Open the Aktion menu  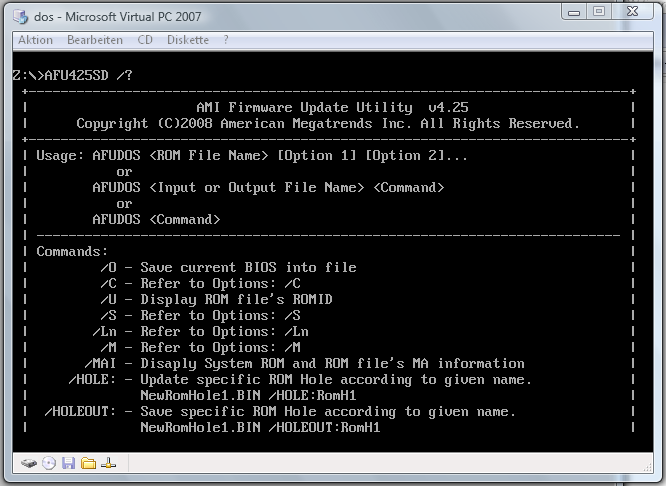click(x=35, y=40)
